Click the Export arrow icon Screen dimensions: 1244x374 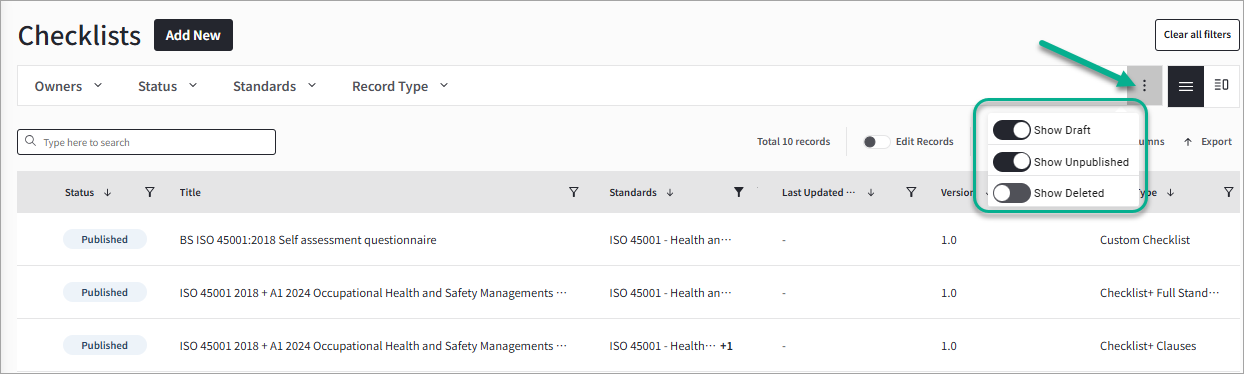pos(1188,142)
